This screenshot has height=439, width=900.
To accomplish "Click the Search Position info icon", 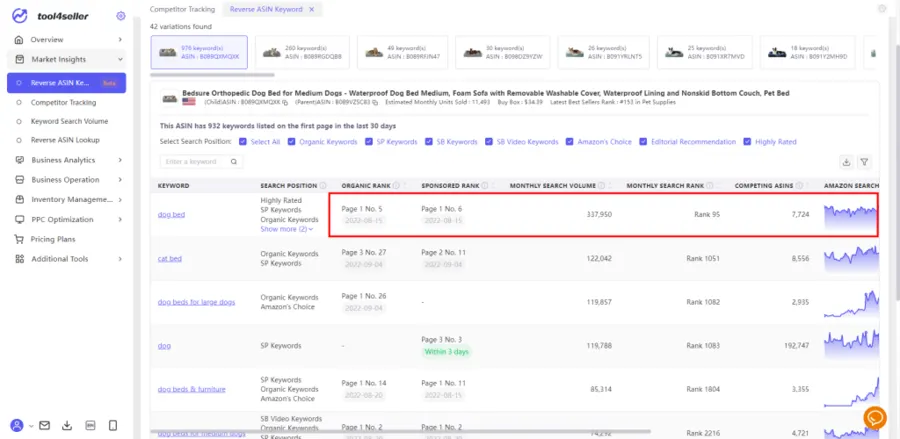I will click(323, 186).
